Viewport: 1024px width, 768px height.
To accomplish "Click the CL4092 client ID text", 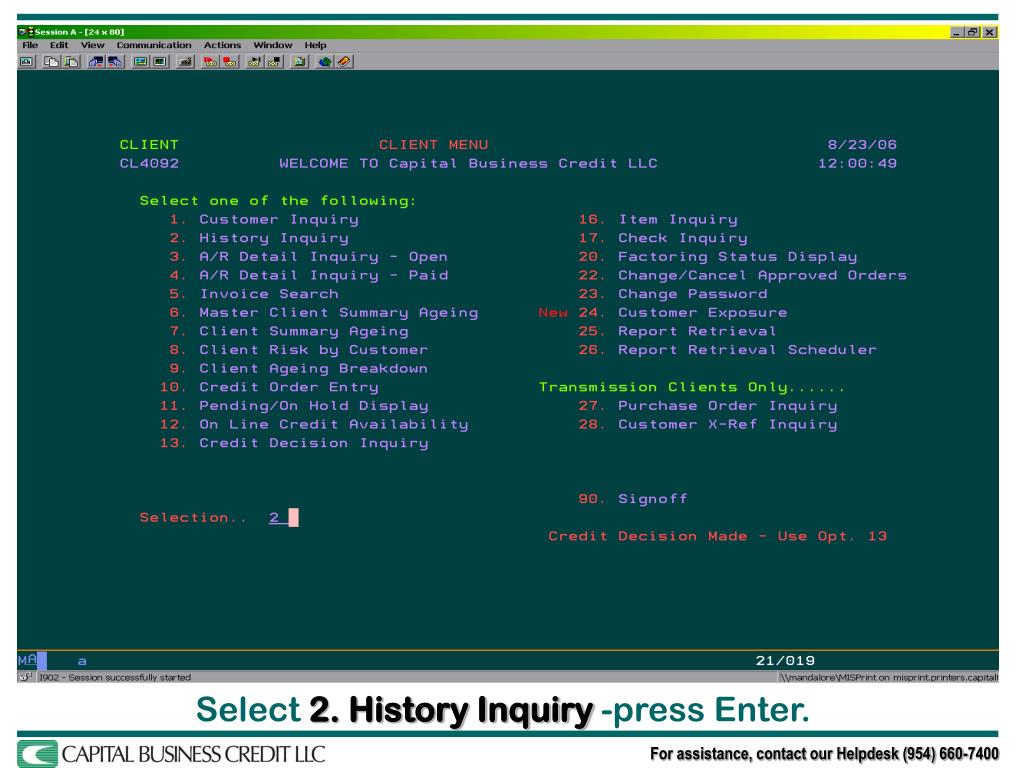I will click(149, 163).
